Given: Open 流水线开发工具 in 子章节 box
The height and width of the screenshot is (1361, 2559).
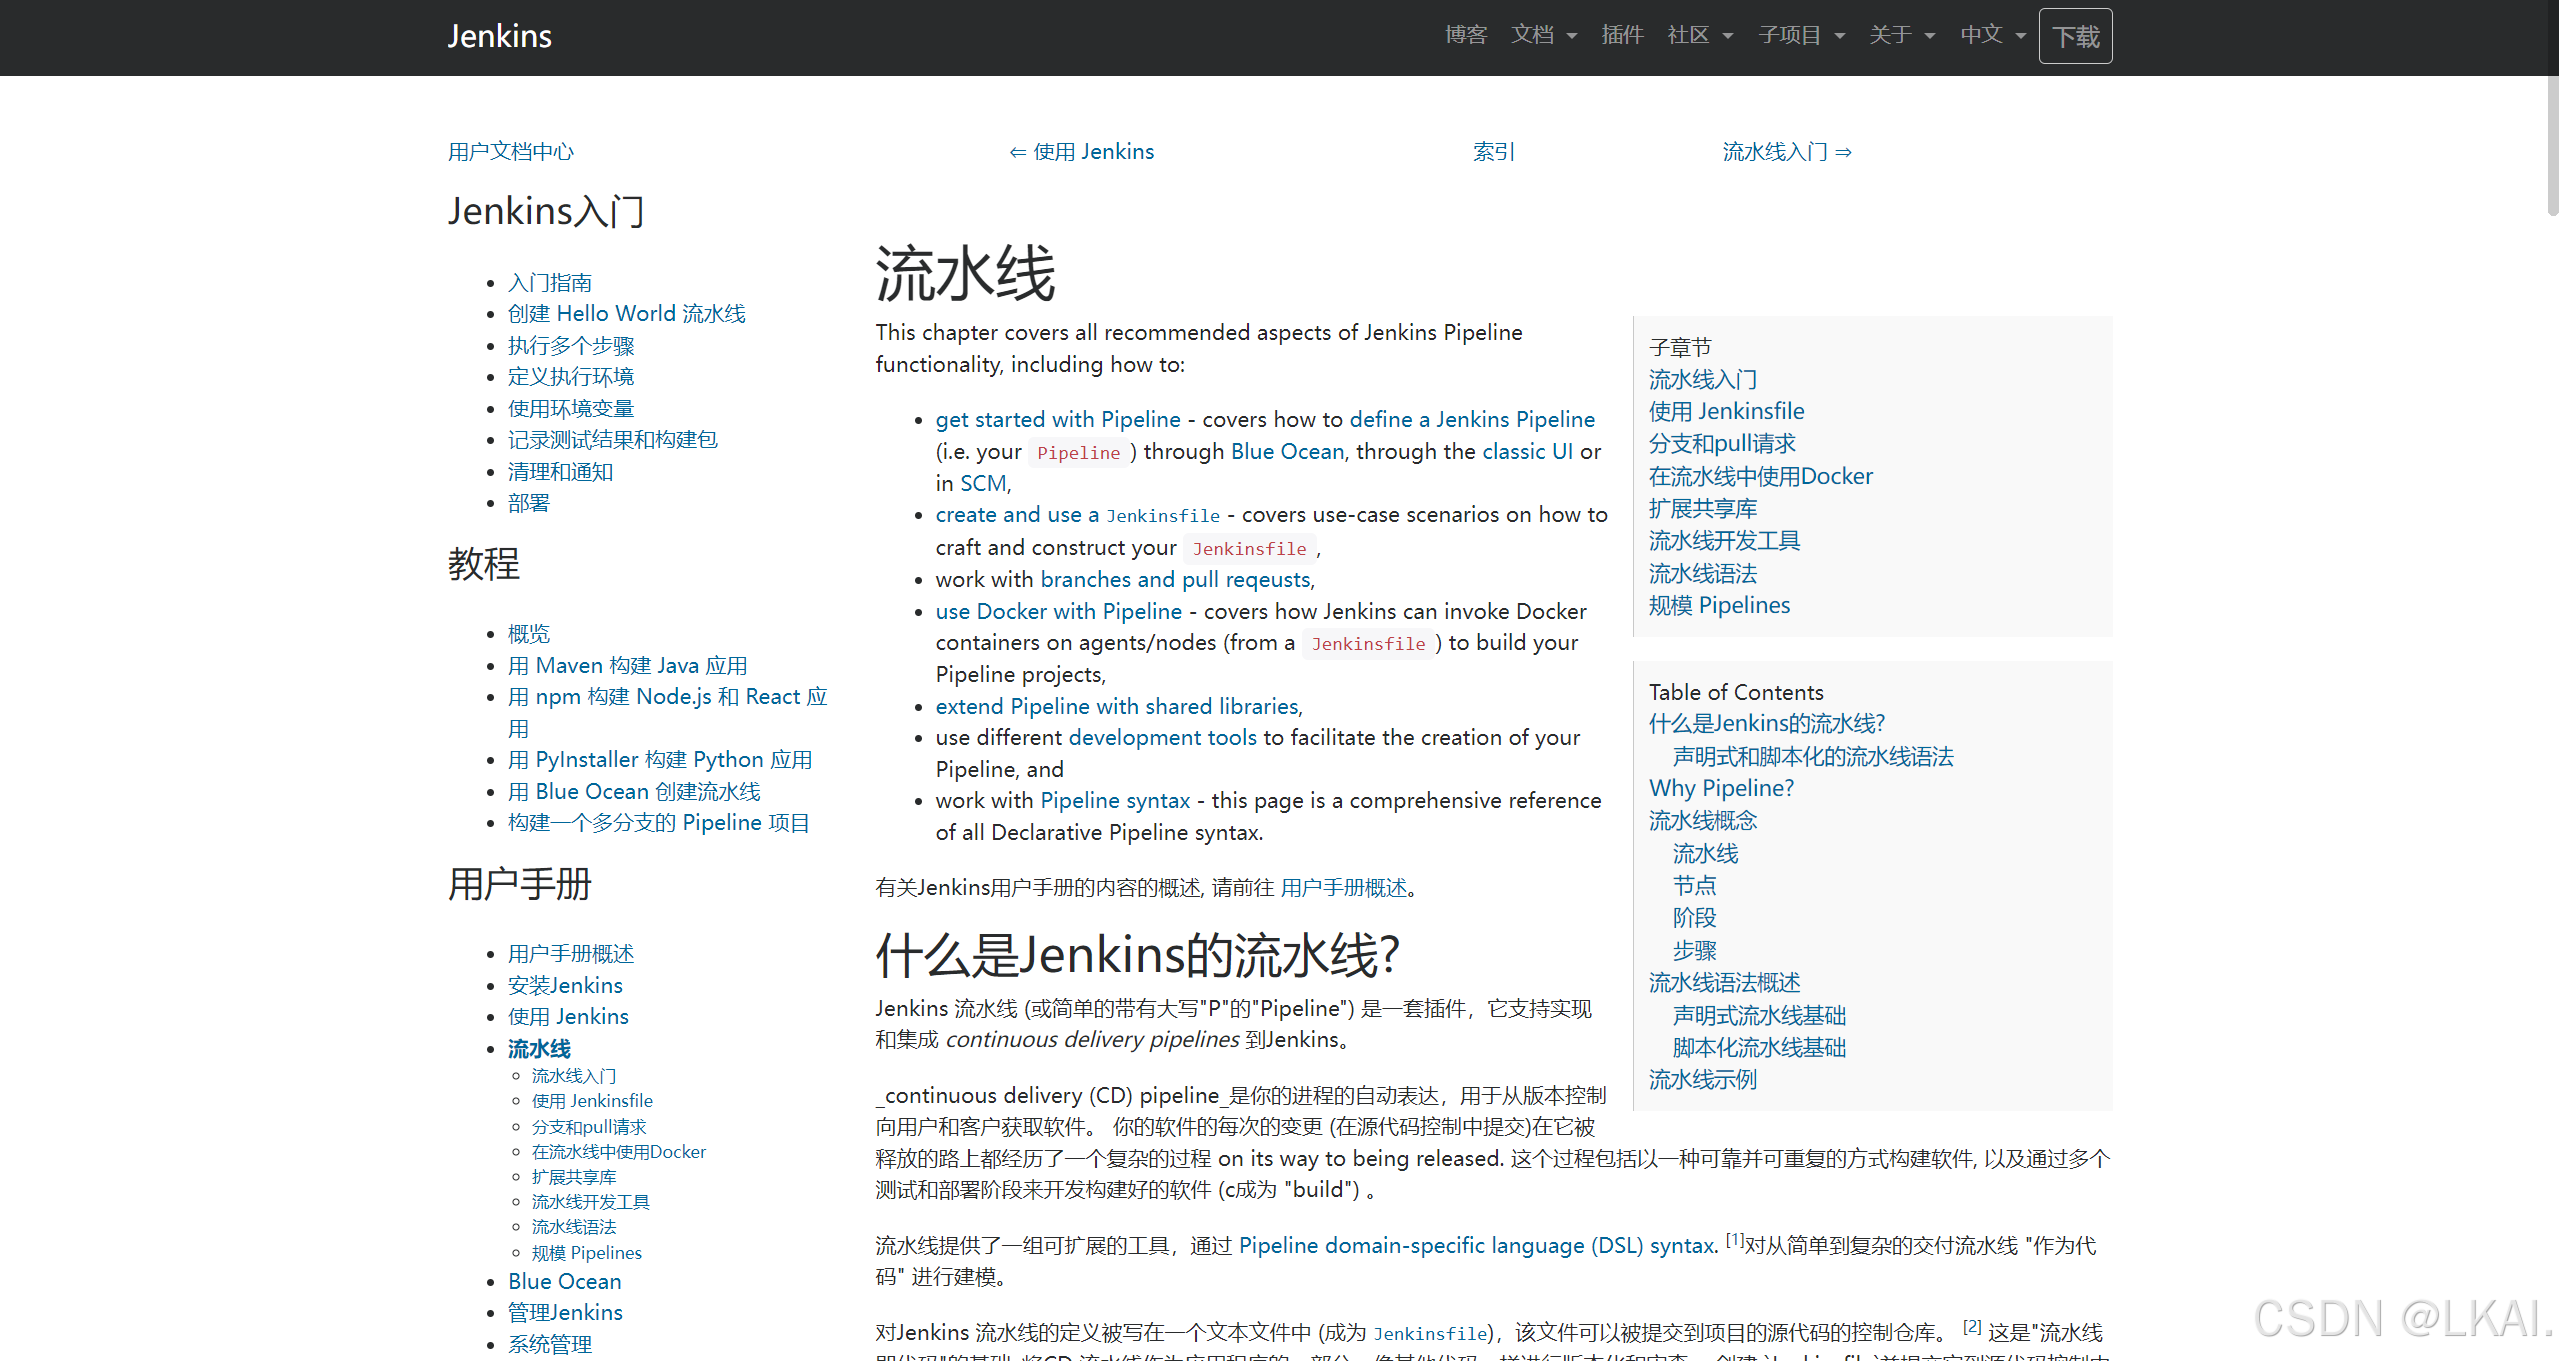Looking at the screenshot, I should (x=1724, y=541).
